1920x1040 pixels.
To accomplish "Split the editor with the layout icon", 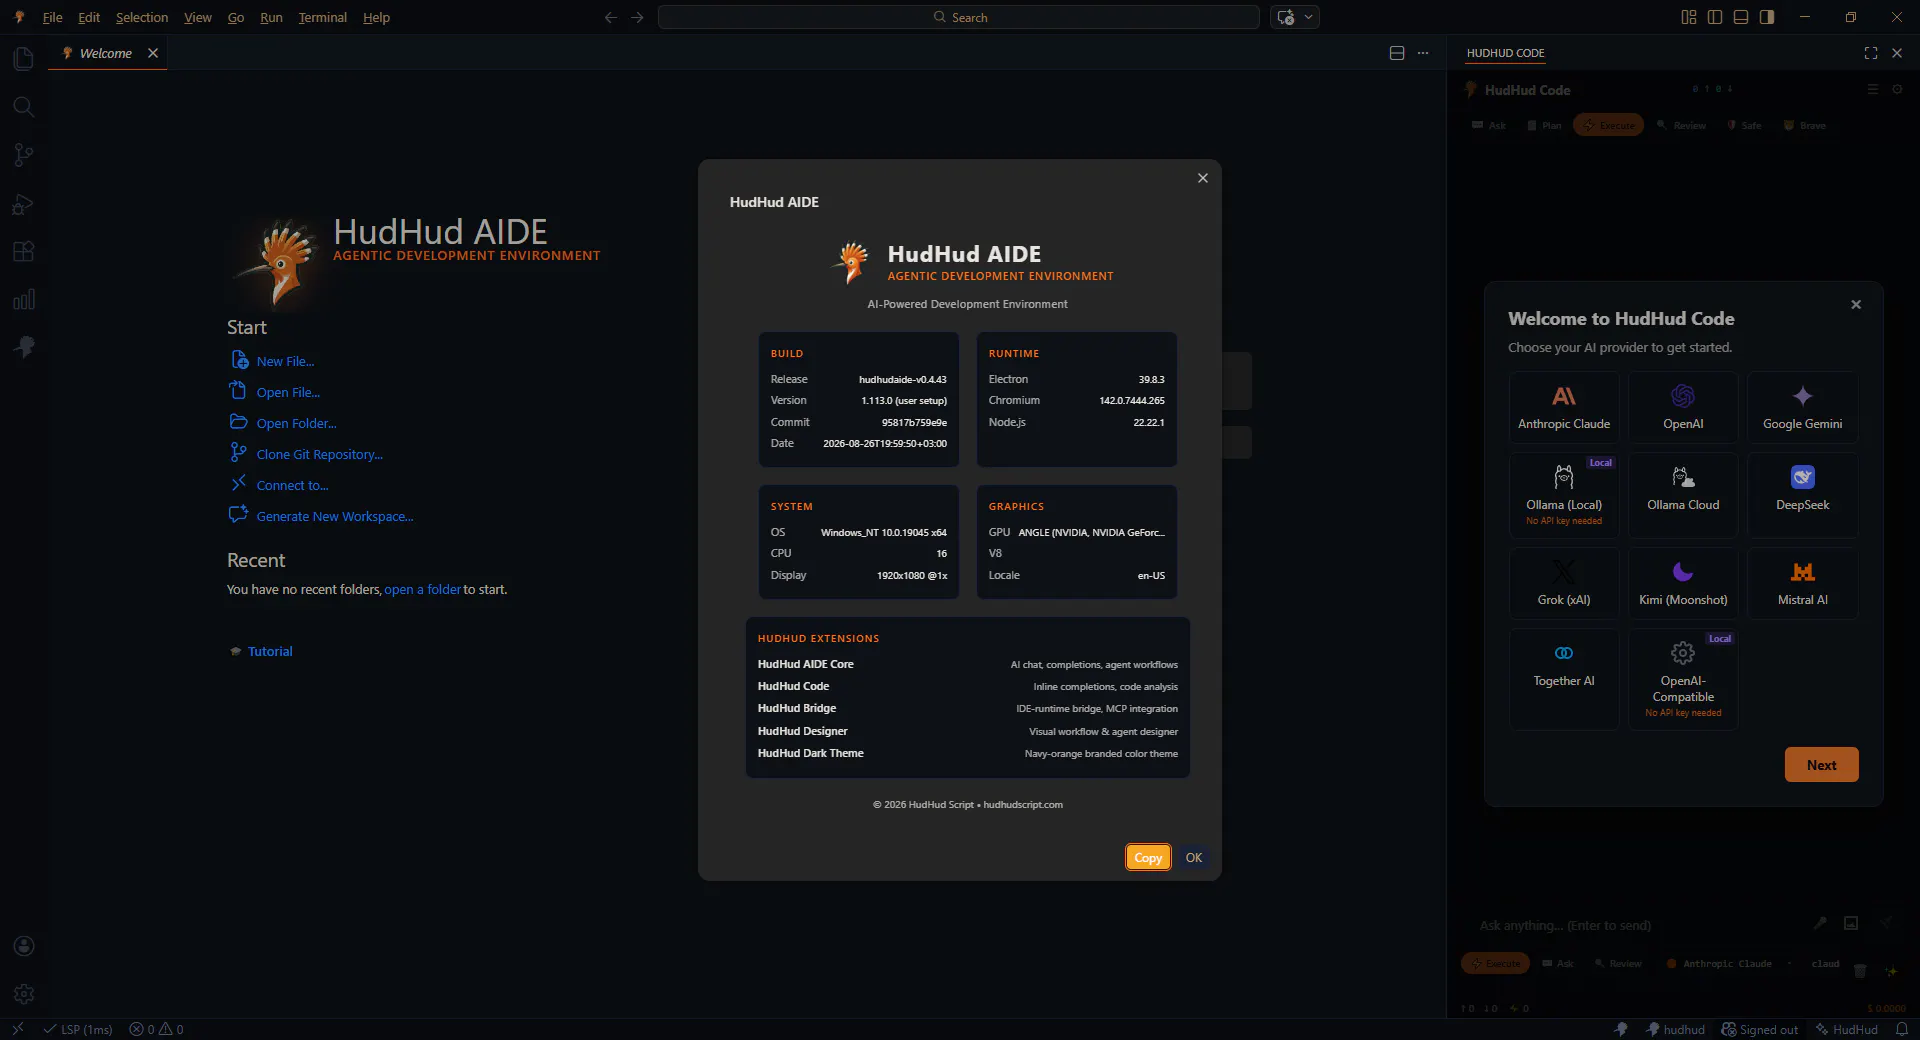I will pyautogui.click(x=1397, y=53).
